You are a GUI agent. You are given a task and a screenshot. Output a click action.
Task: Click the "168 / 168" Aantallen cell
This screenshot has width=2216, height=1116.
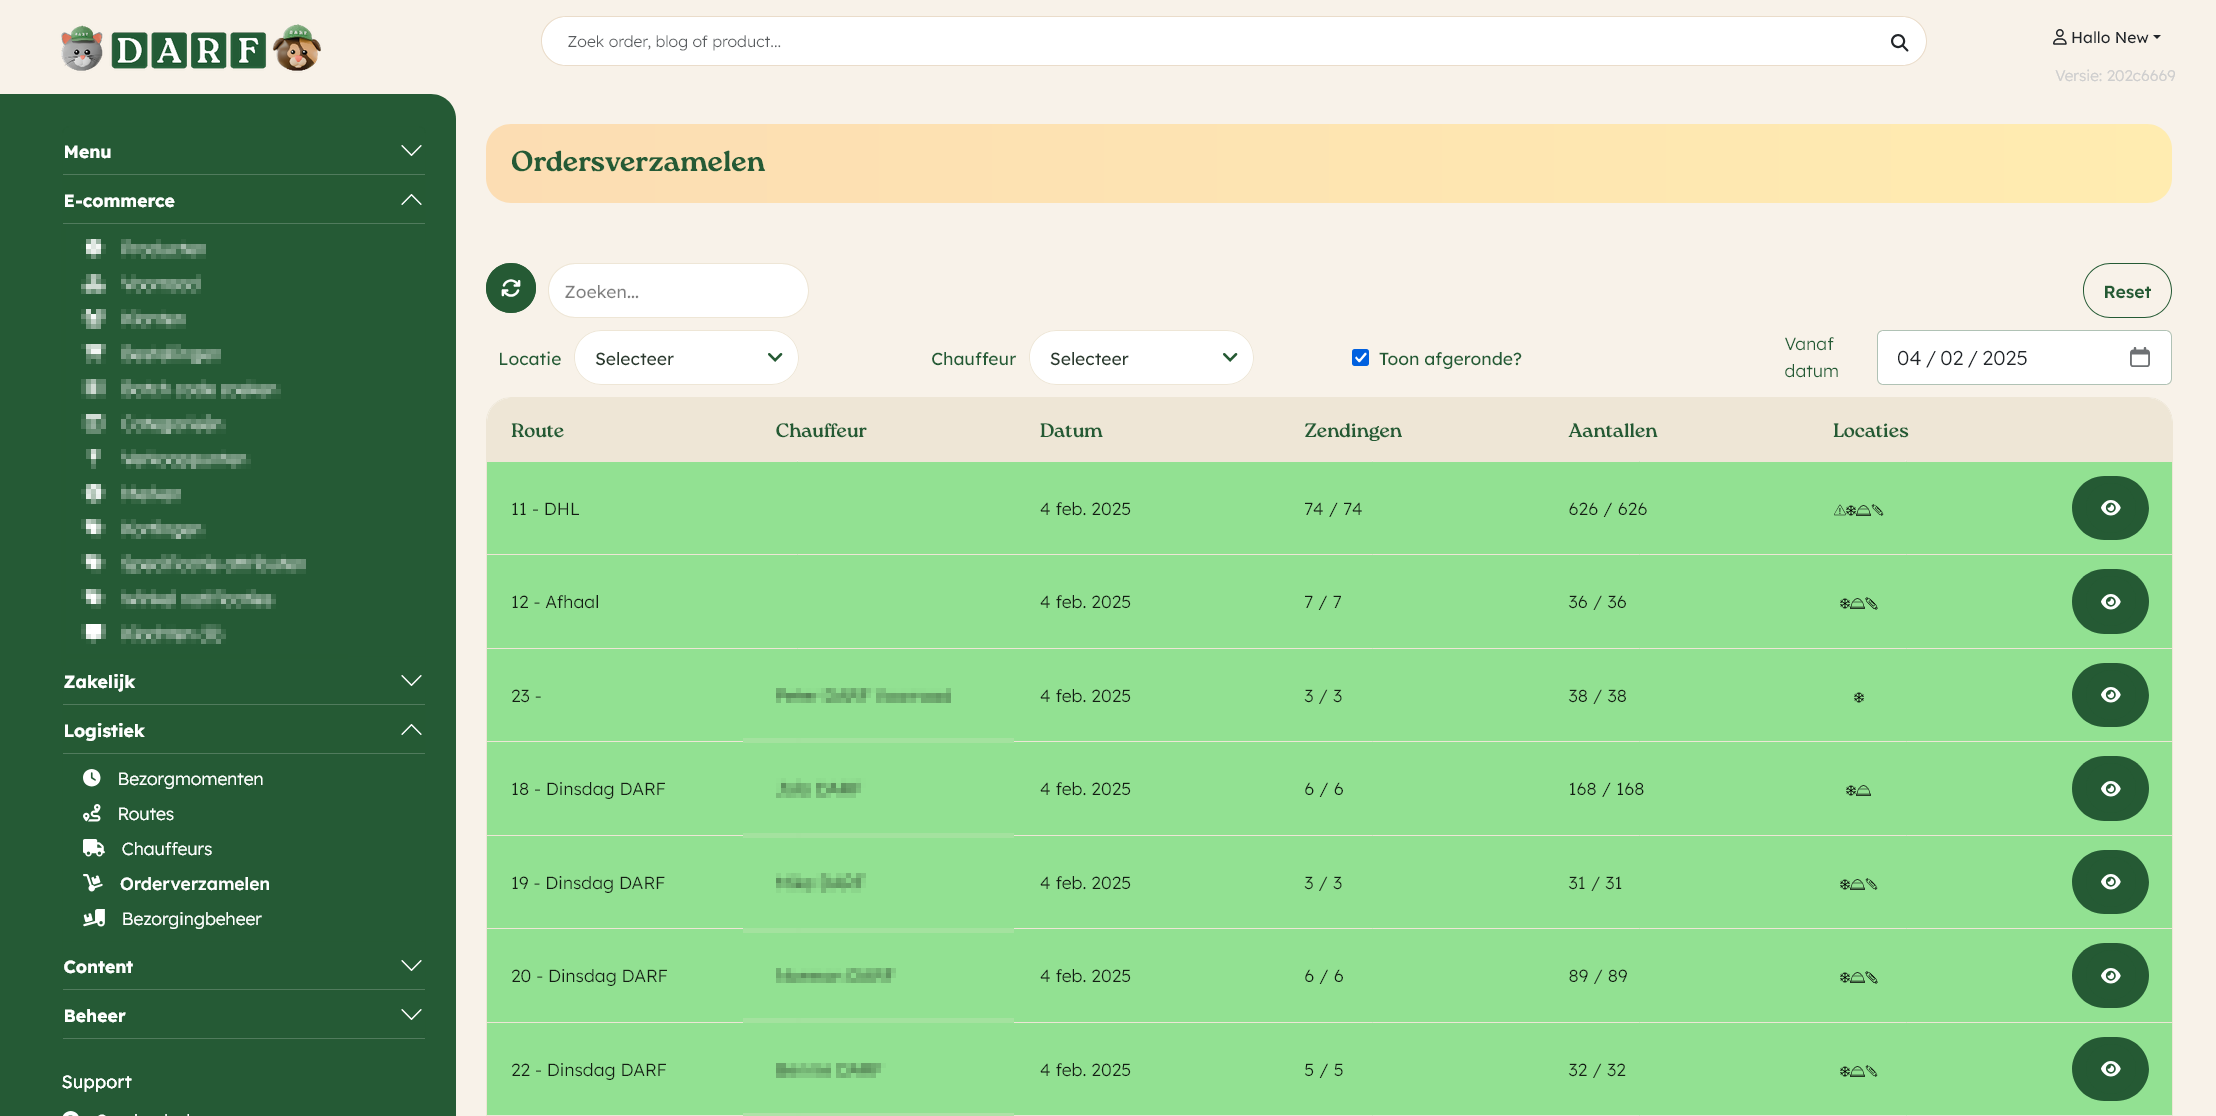(1606, 788)
